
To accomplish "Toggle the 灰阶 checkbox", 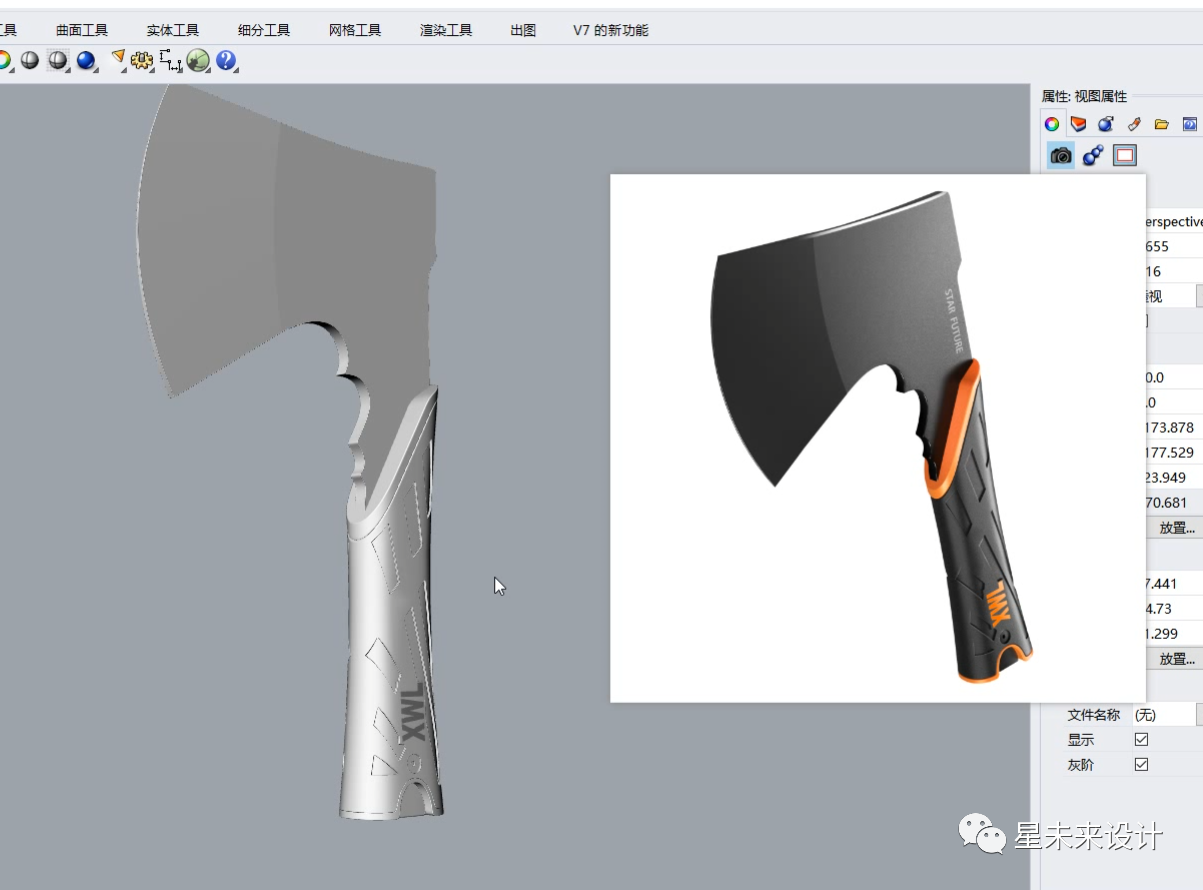I will pyautogui.click(x=1141, y=765).
